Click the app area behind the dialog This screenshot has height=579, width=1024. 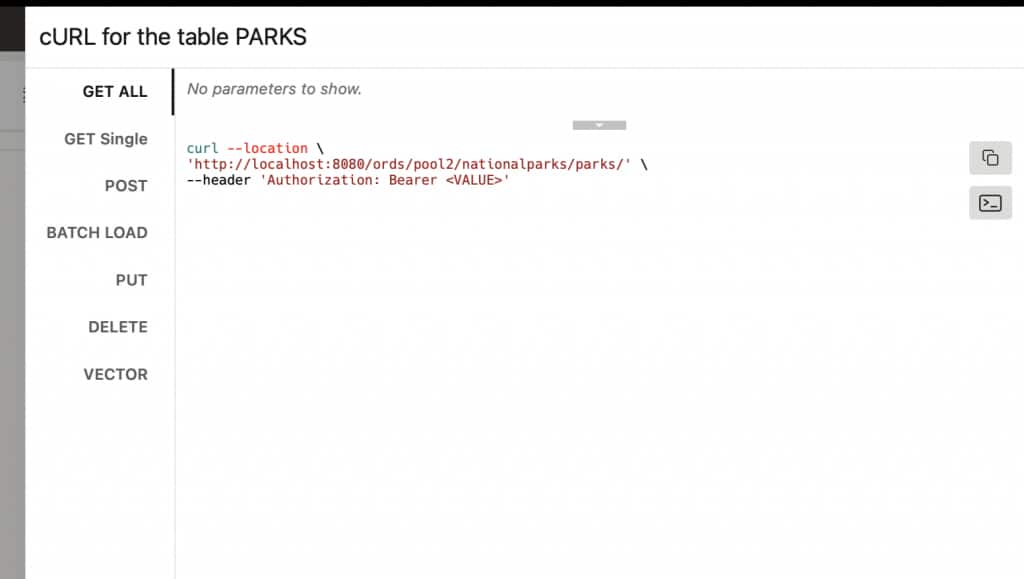coord(12,400)
